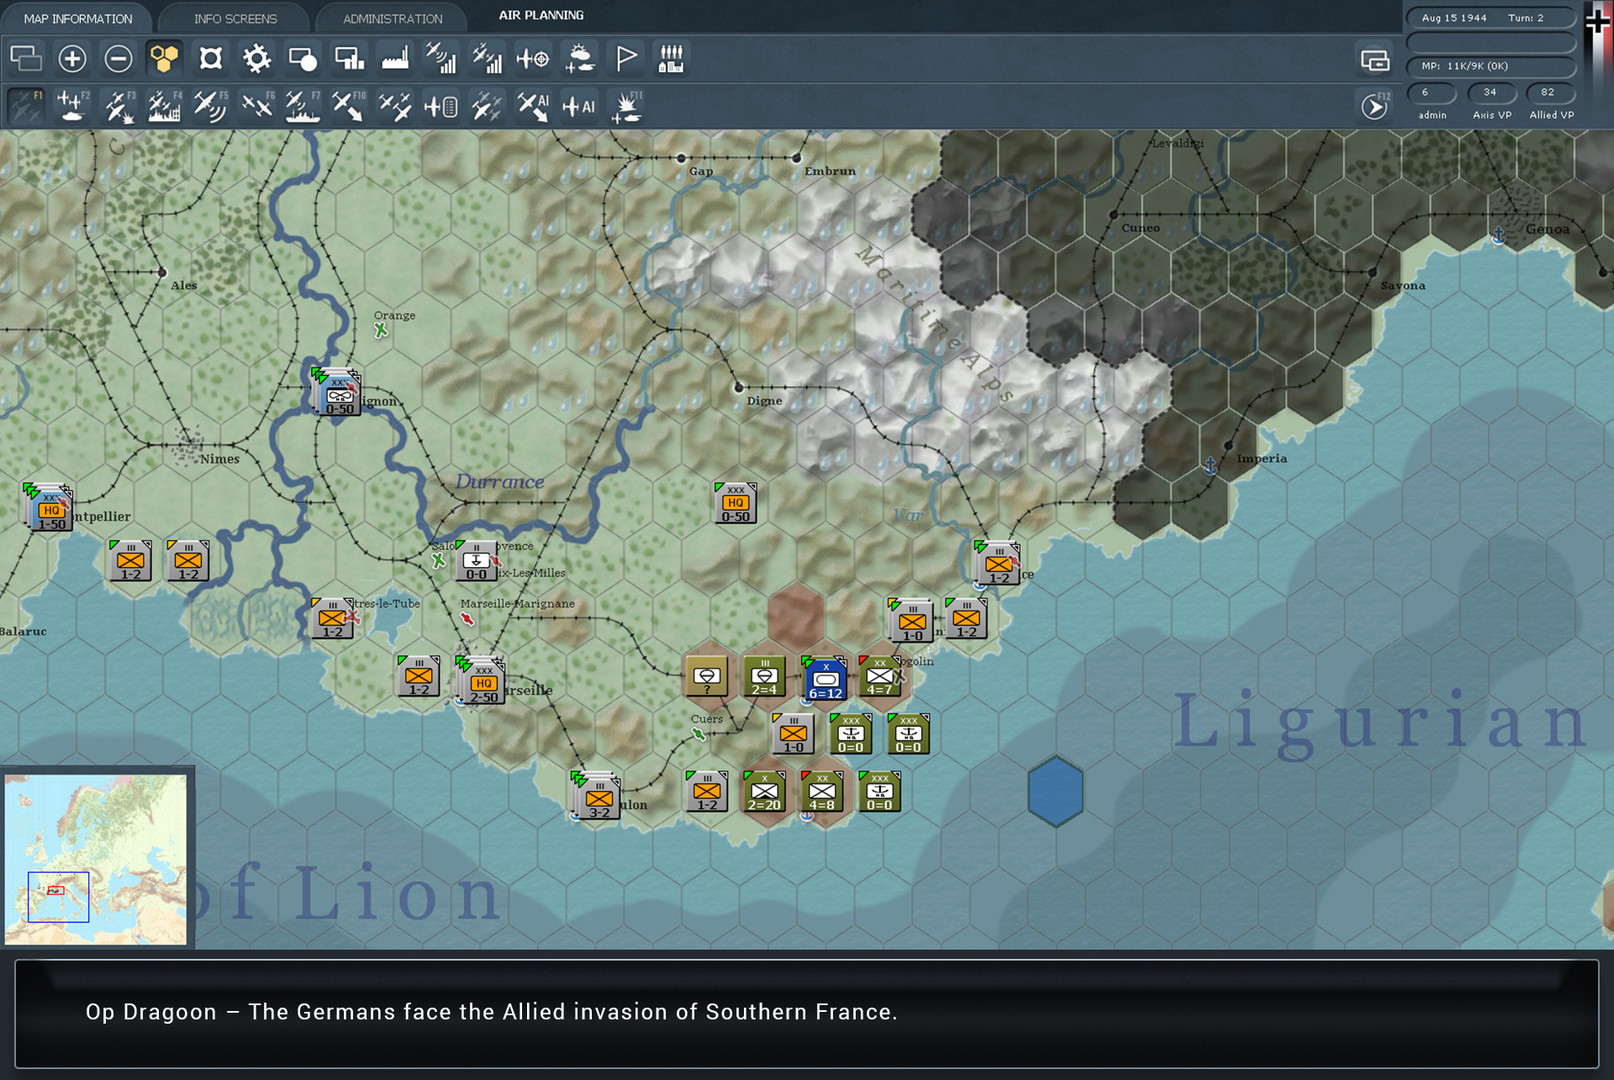Click the factory production overlay icon
The image size is (1614, 1080).
pyautogui.click(x=395, y=59)
